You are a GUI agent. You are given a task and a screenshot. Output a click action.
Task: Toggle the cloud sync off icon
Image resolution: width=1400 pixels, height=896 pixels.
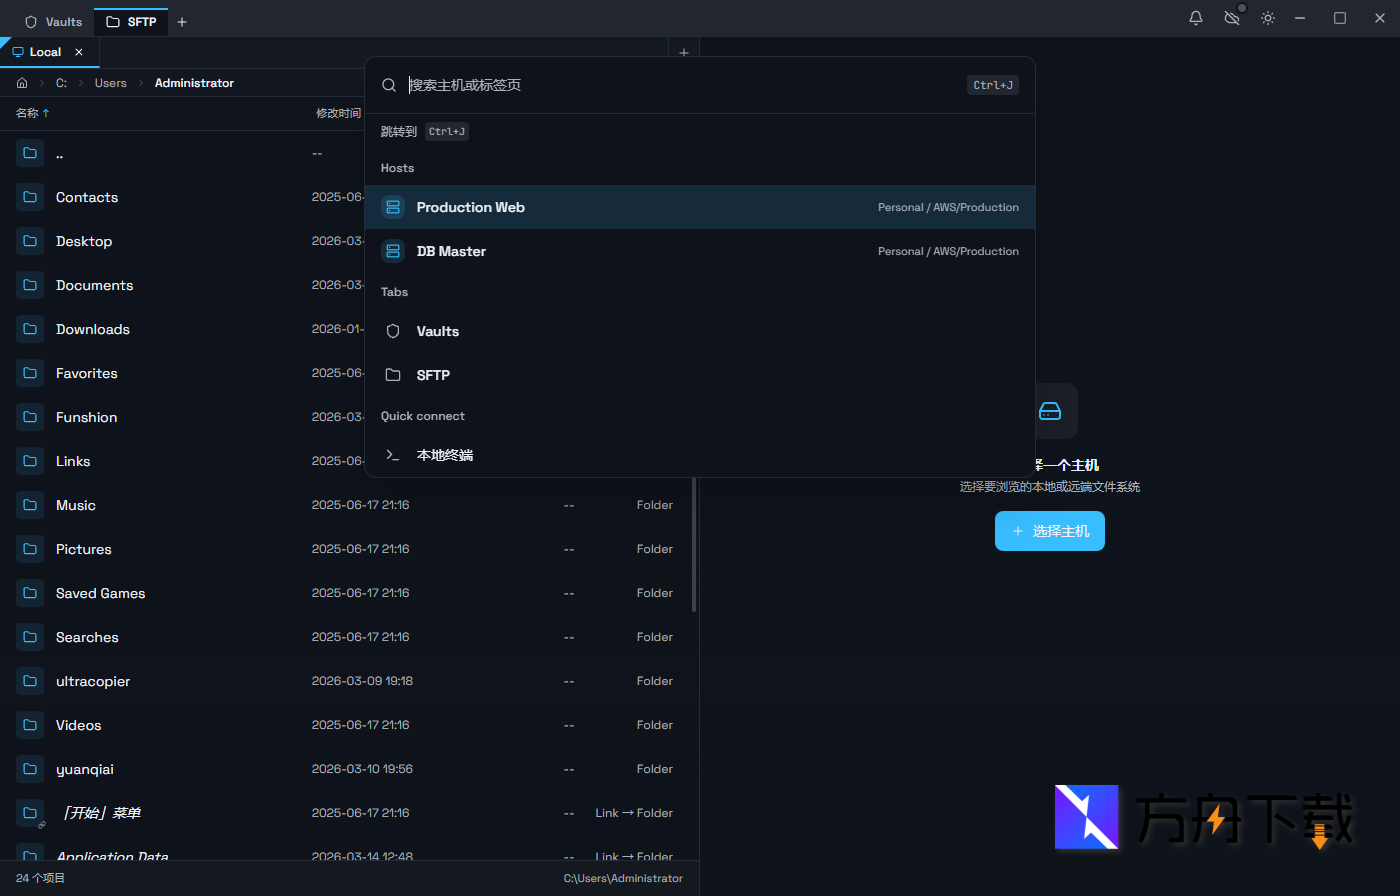(x=1232, y=18)
